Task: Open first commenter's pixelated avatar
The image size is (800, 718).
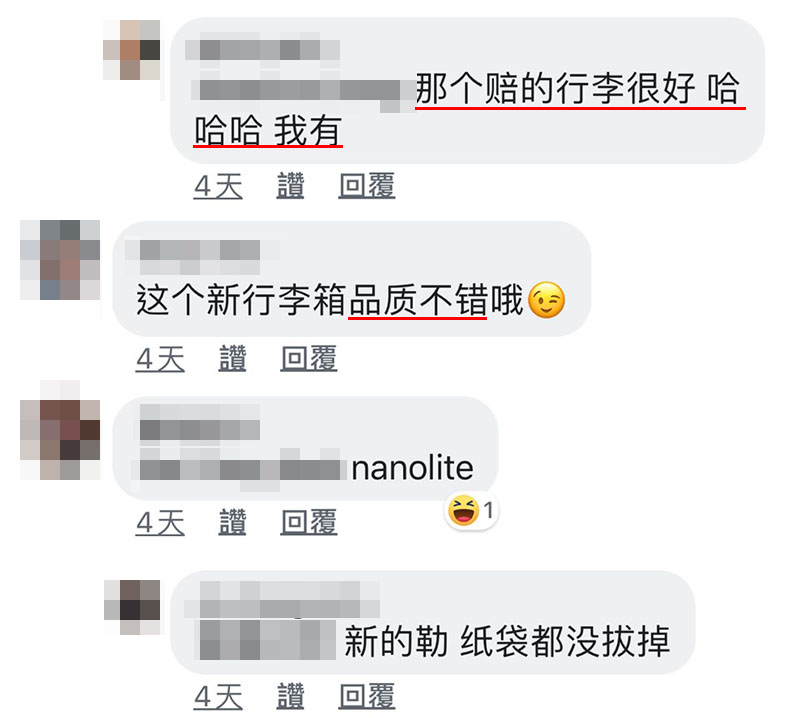Action: (x=132, y=50)
